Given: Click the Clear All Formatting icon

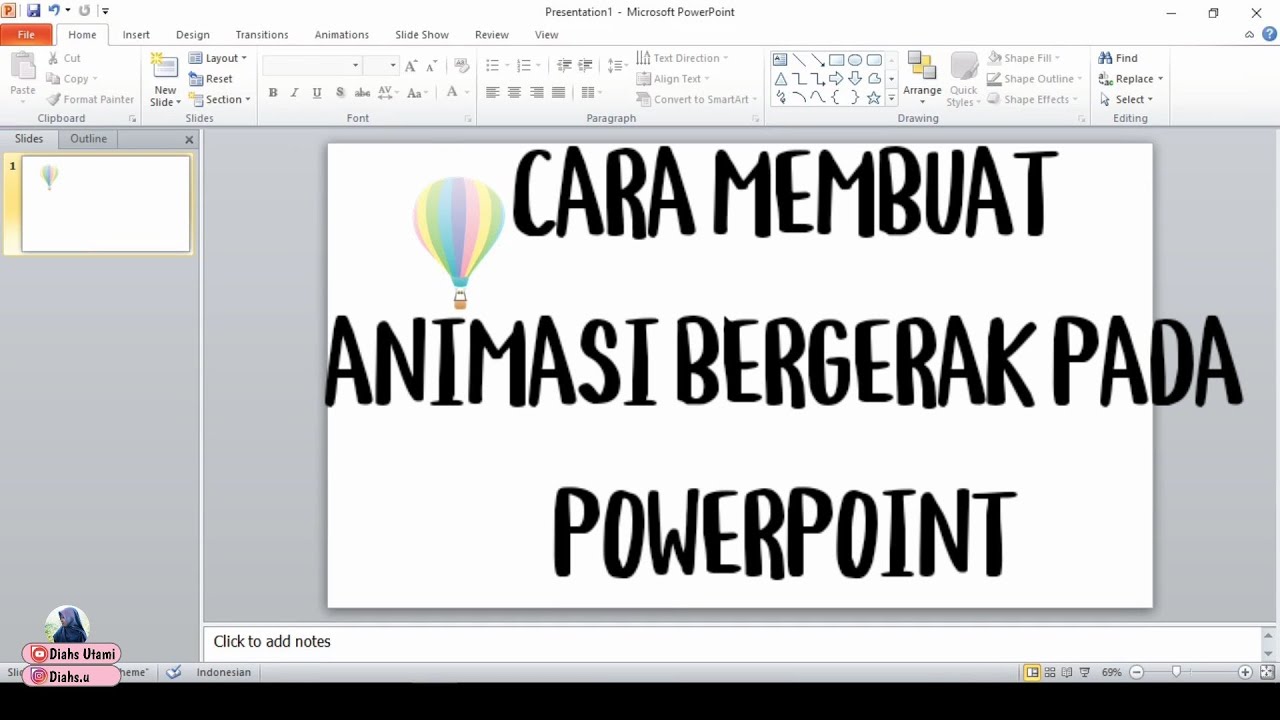Looking at the screenshot, I should point(461,66).
